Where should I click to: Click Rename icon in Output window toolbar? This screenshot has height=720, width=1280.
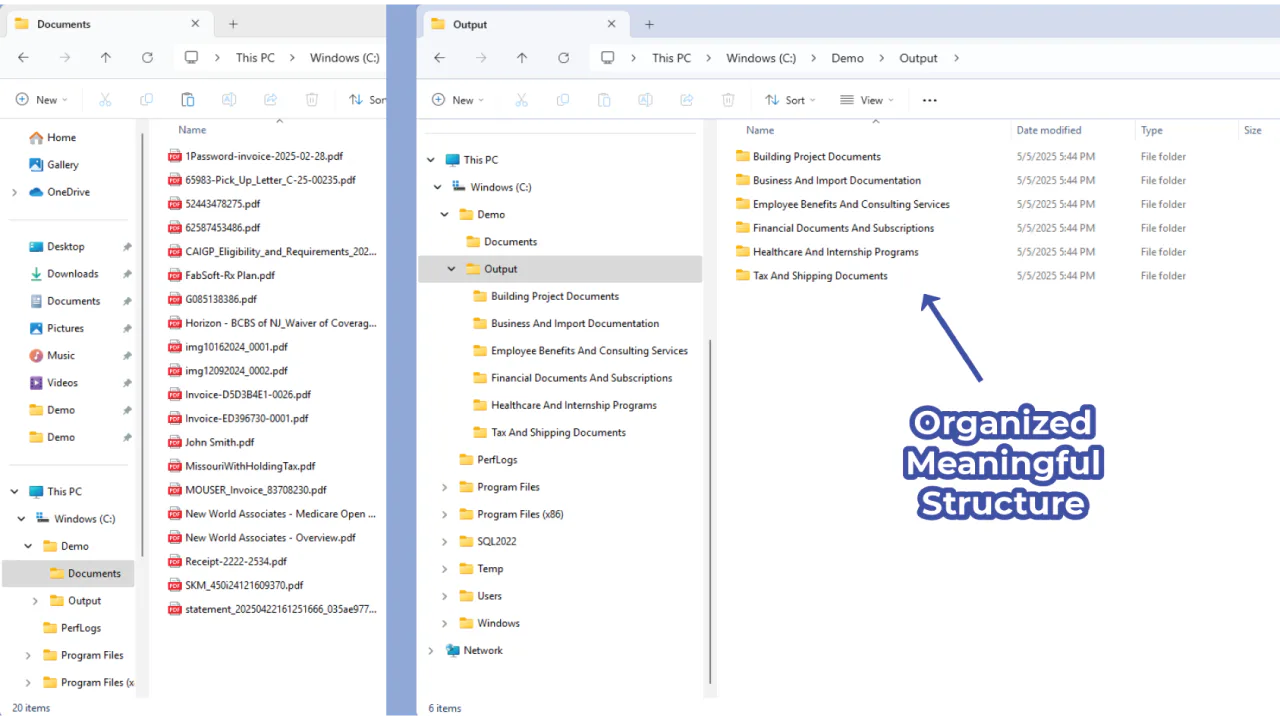(x=645, y=100)
